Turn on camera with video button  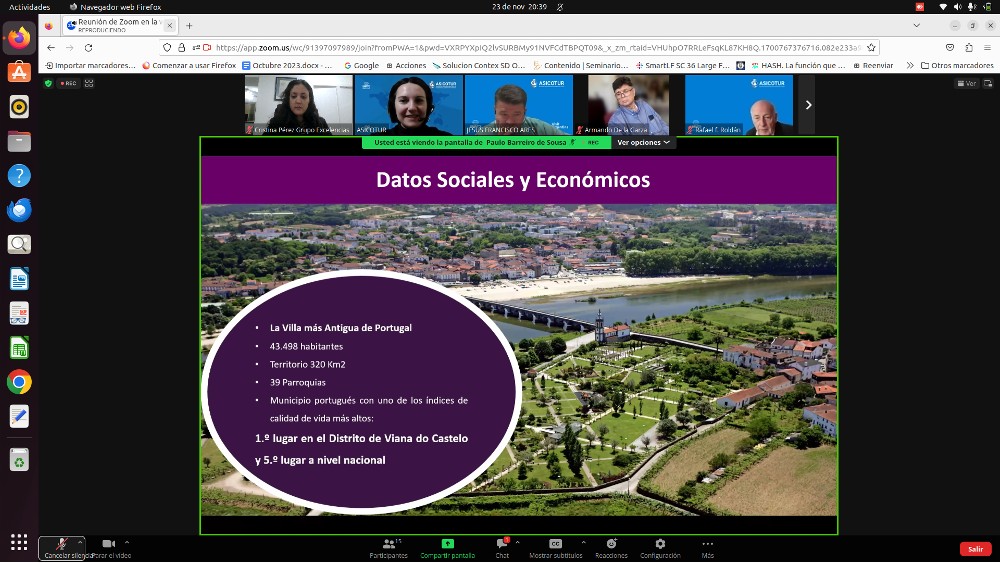click(109, 544)
